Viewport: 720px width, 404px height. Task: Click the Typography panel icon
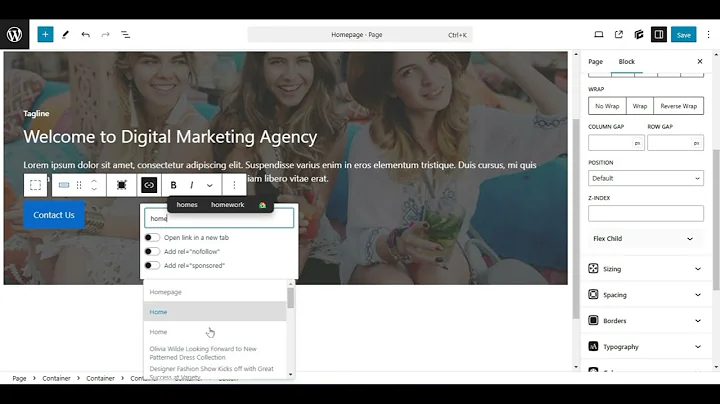[x=593, y=346]
